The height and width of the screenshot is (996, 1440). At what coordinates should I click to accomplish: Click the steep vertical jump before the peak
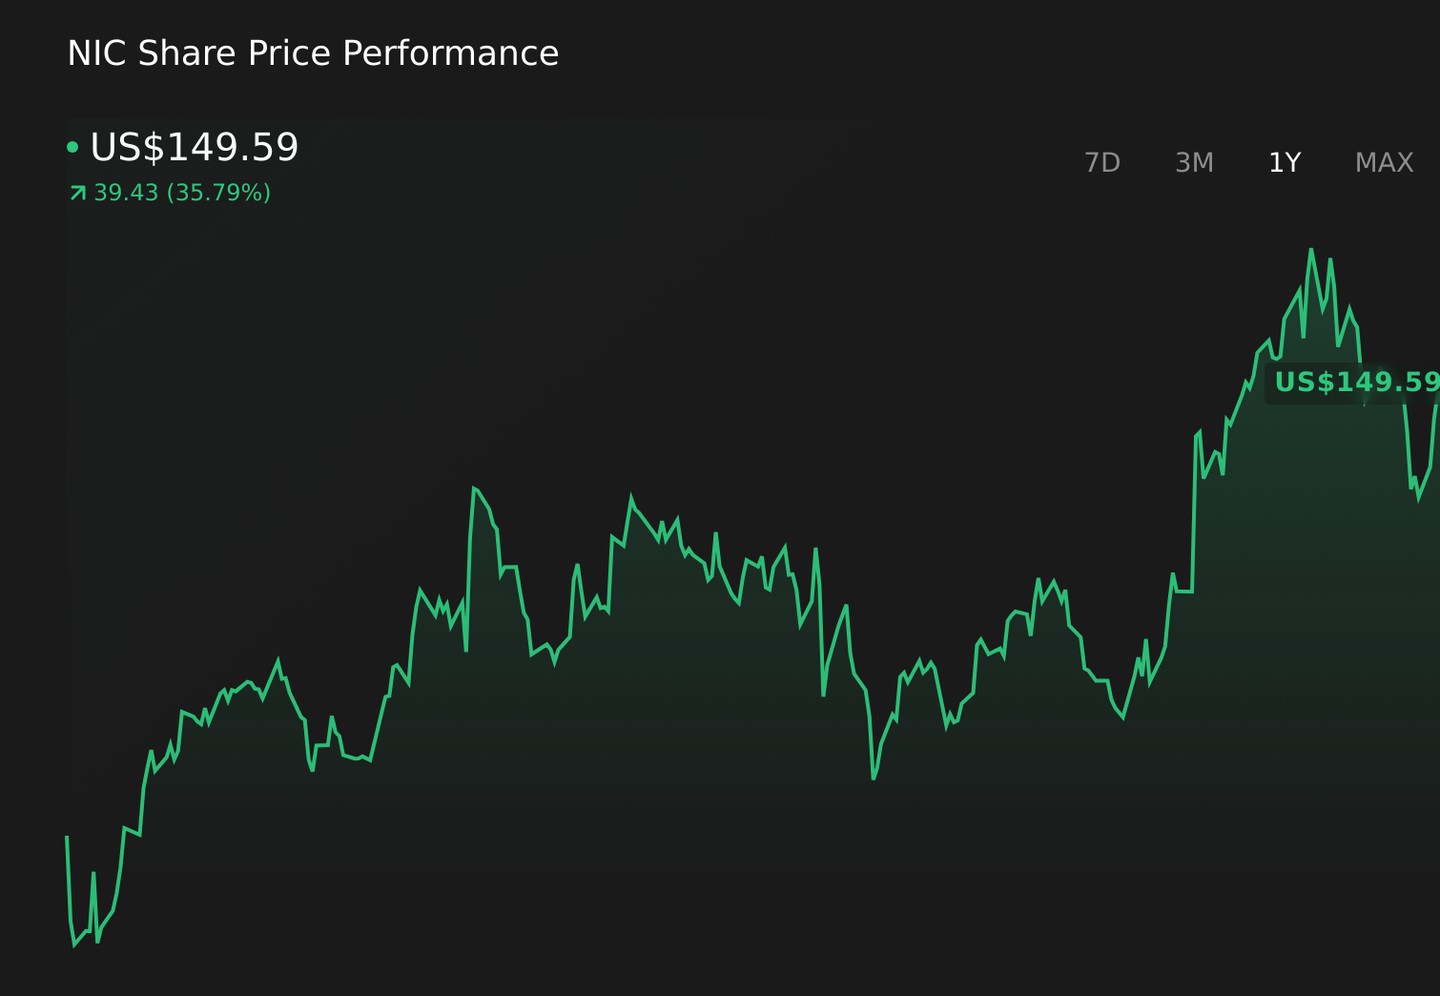(1194, 510)
